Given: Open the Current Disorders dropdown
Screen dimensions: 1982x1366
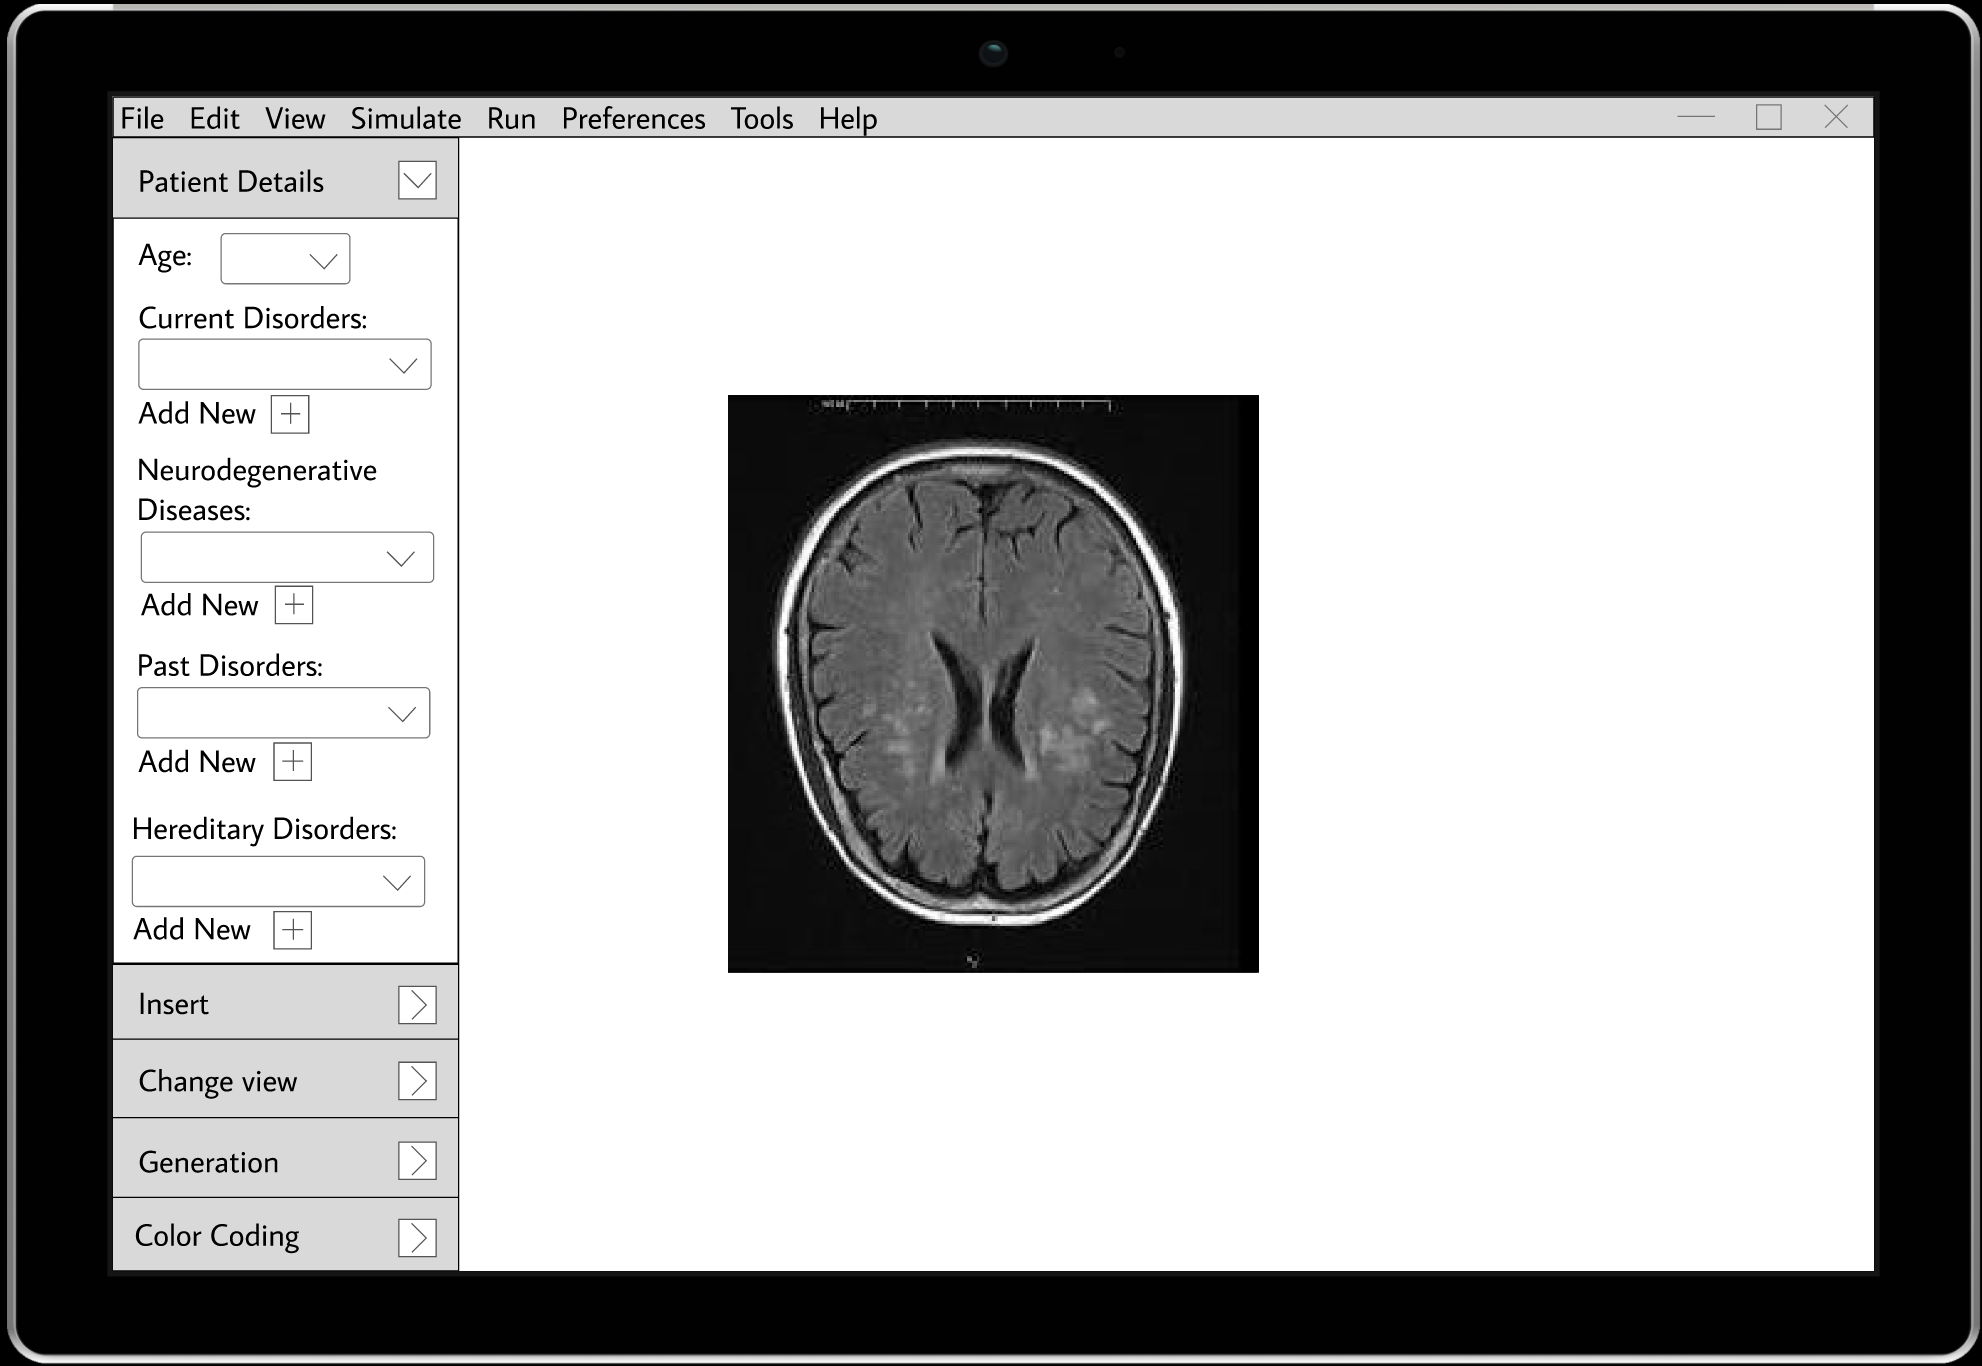Looking at the screenshot, I should pyautogui.click(x=285, y=365).
